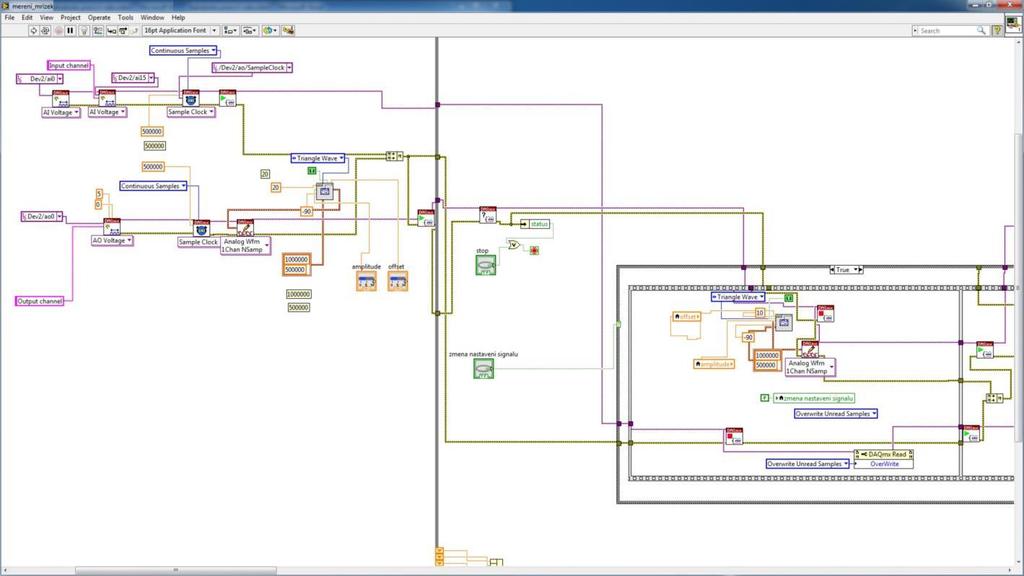Click the DAQmx Create Channel icon above AO Voltage

[x=112, y=227]
